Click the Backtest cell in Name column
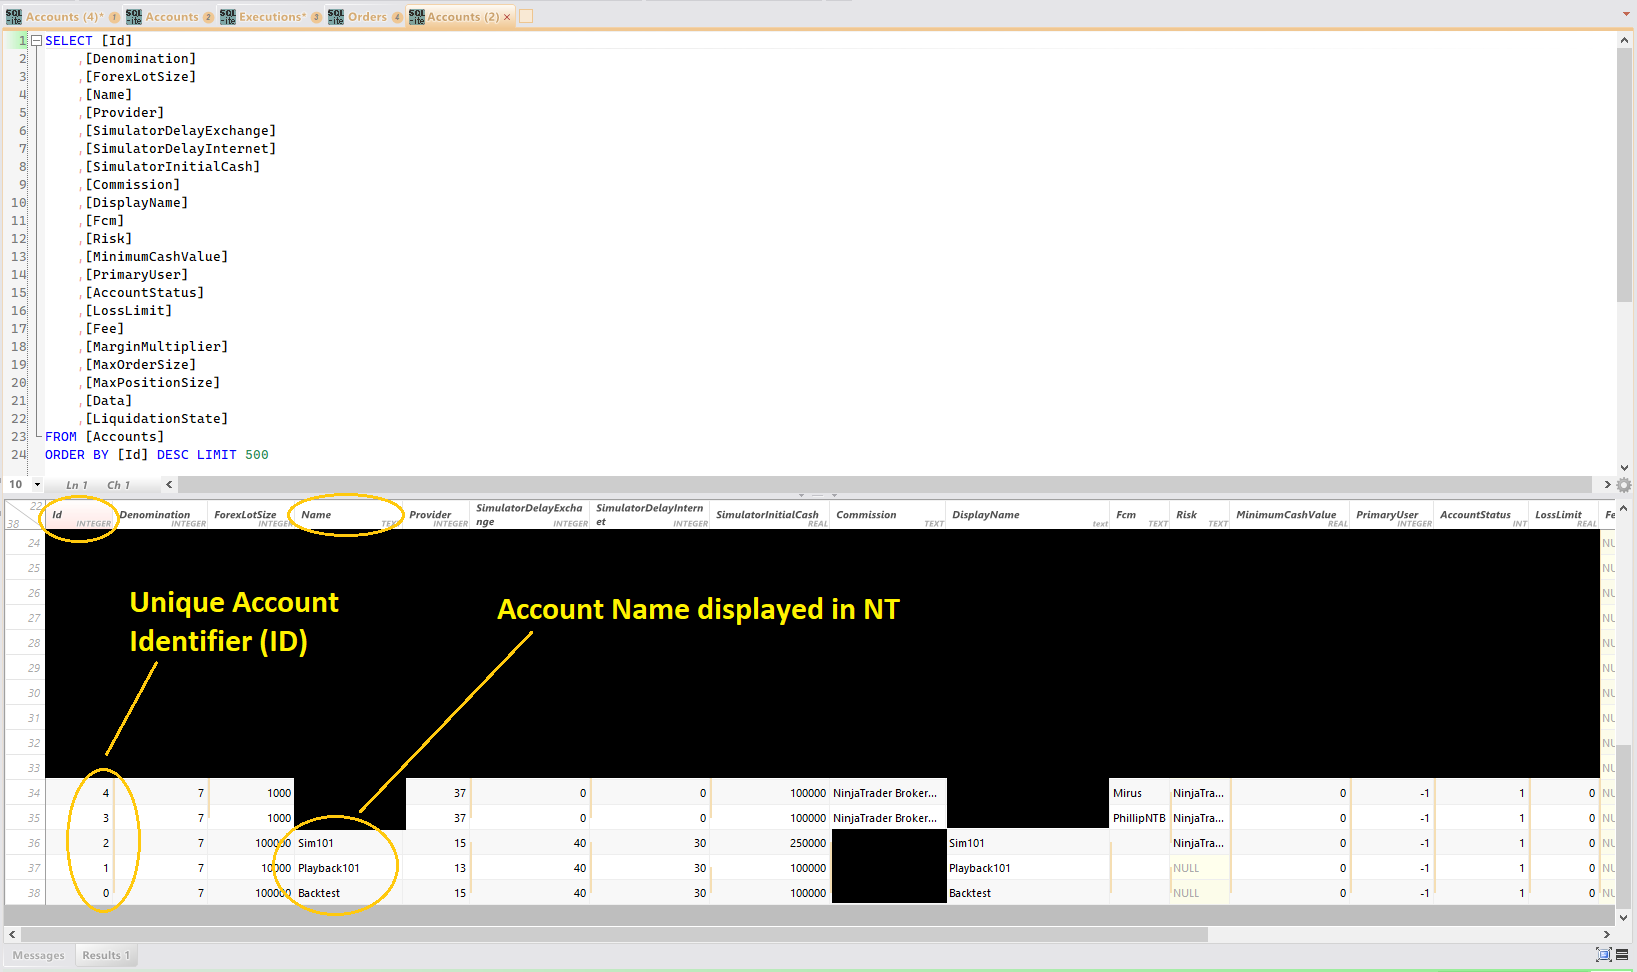1637x972 pixels. tap(350, 893)
